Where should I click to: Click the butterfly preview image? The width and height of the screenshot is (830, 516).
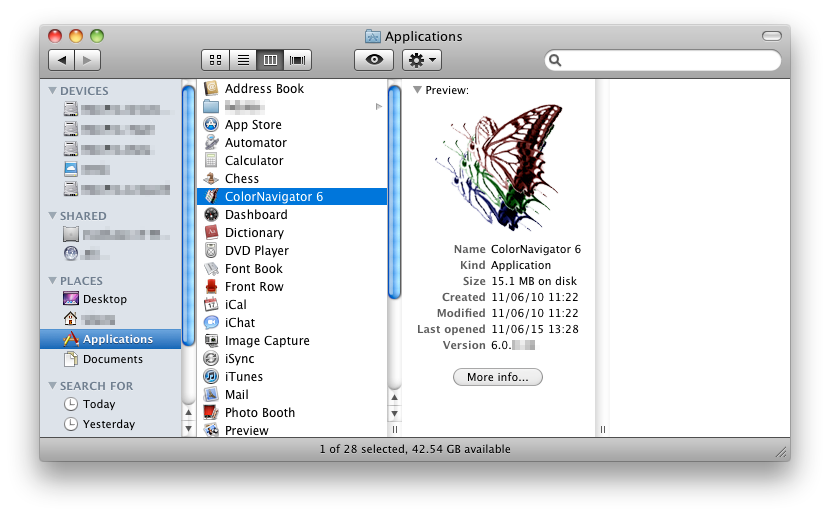tap(498, 168)
